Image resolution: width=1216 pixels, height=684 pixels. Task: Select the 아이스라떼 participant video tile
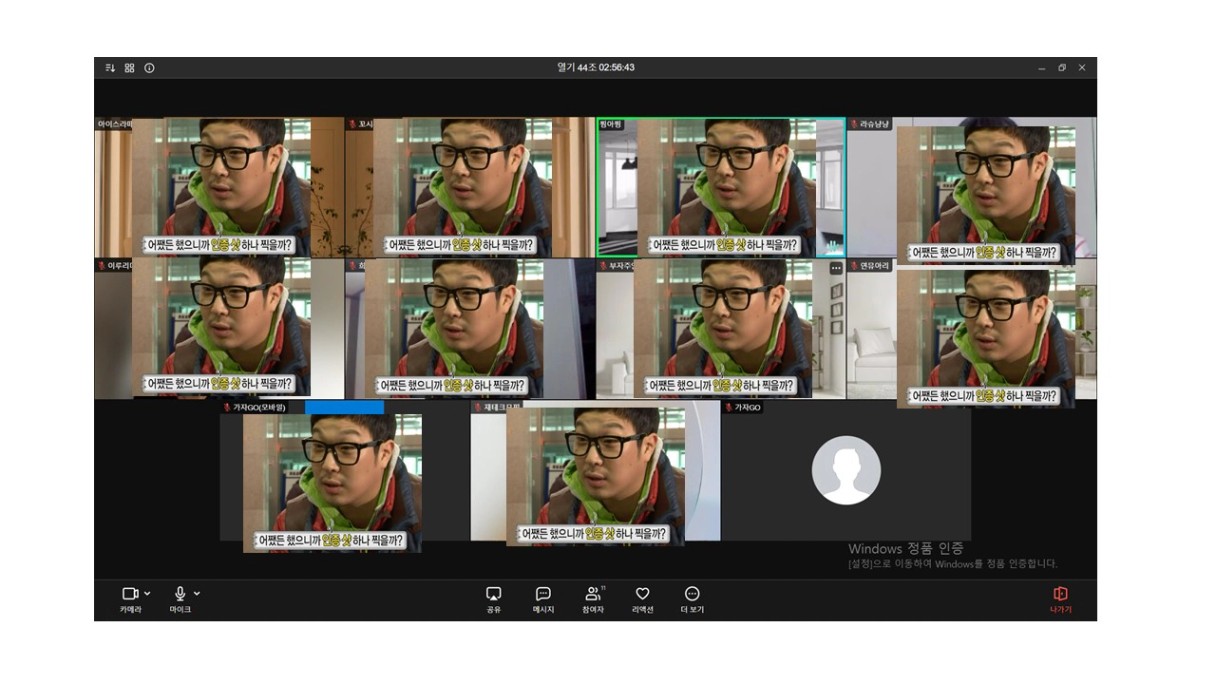219,188
